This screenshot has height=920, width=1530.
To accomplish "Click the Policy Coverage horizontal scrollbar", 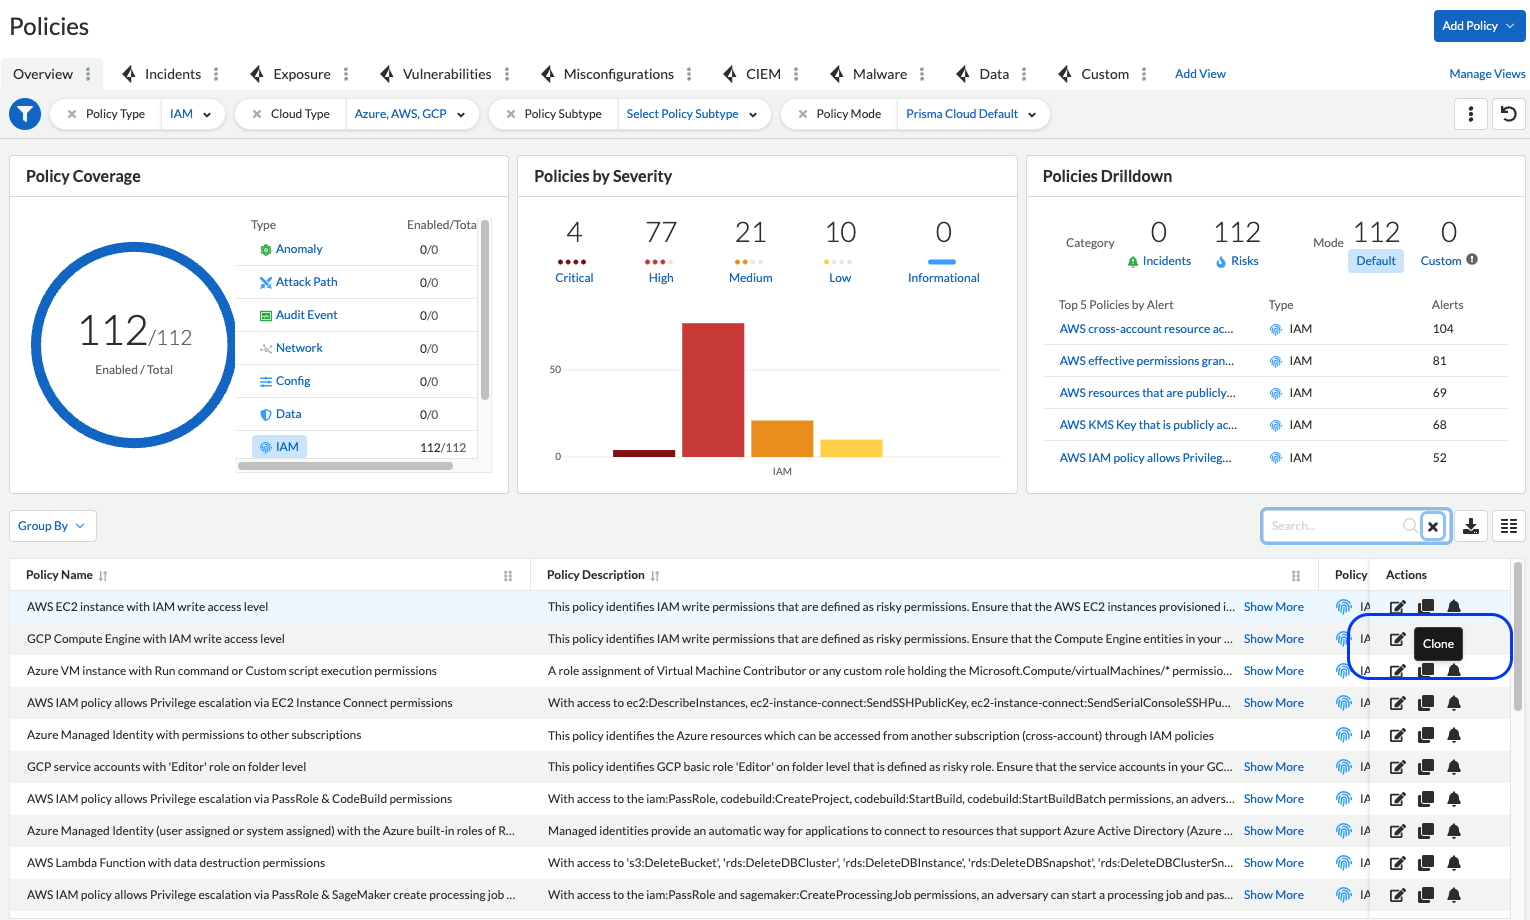I will coord(345,466).
